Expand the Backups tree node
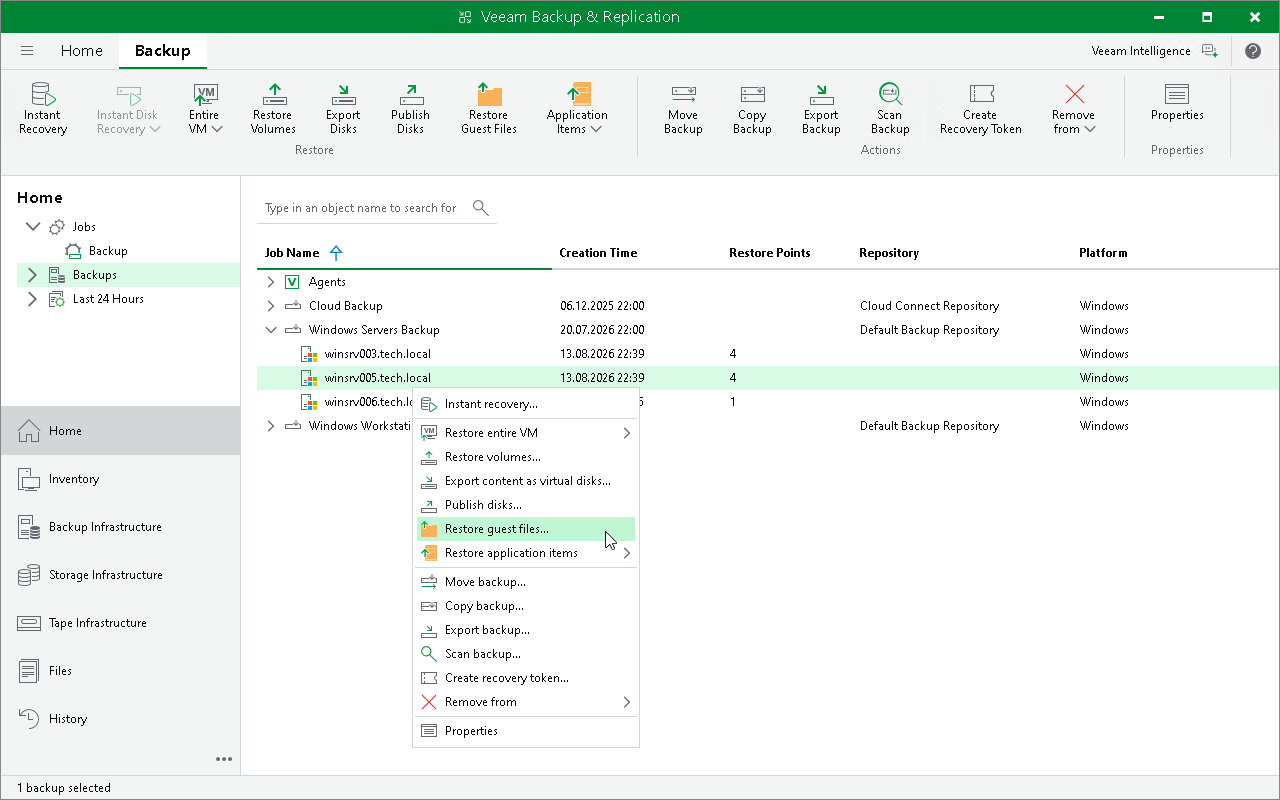Image resolution: width=1280 pixels, height=800 pixels. [x=32, y=275]
